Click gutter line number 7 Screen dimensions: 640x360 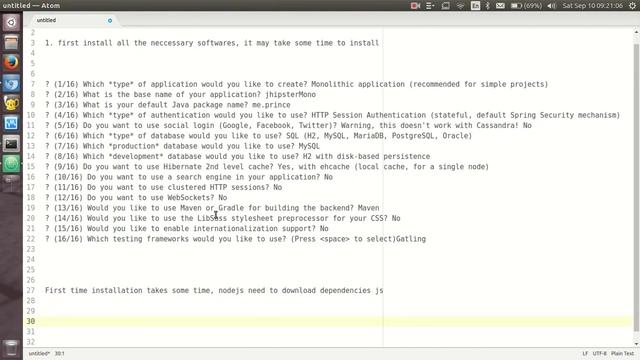pyautogui.click(x=33, y=84)
